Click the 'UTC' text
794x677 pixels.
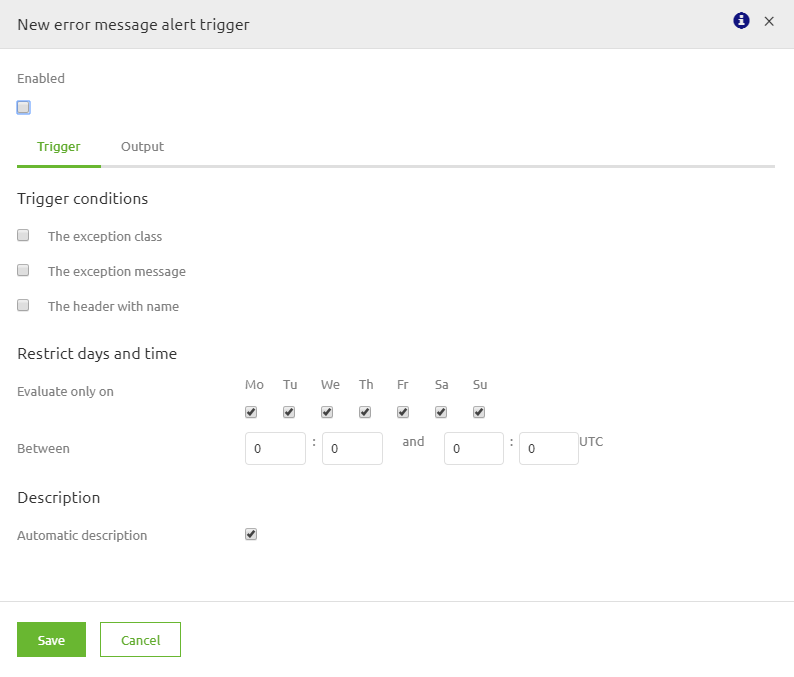[x=591, y=442]
